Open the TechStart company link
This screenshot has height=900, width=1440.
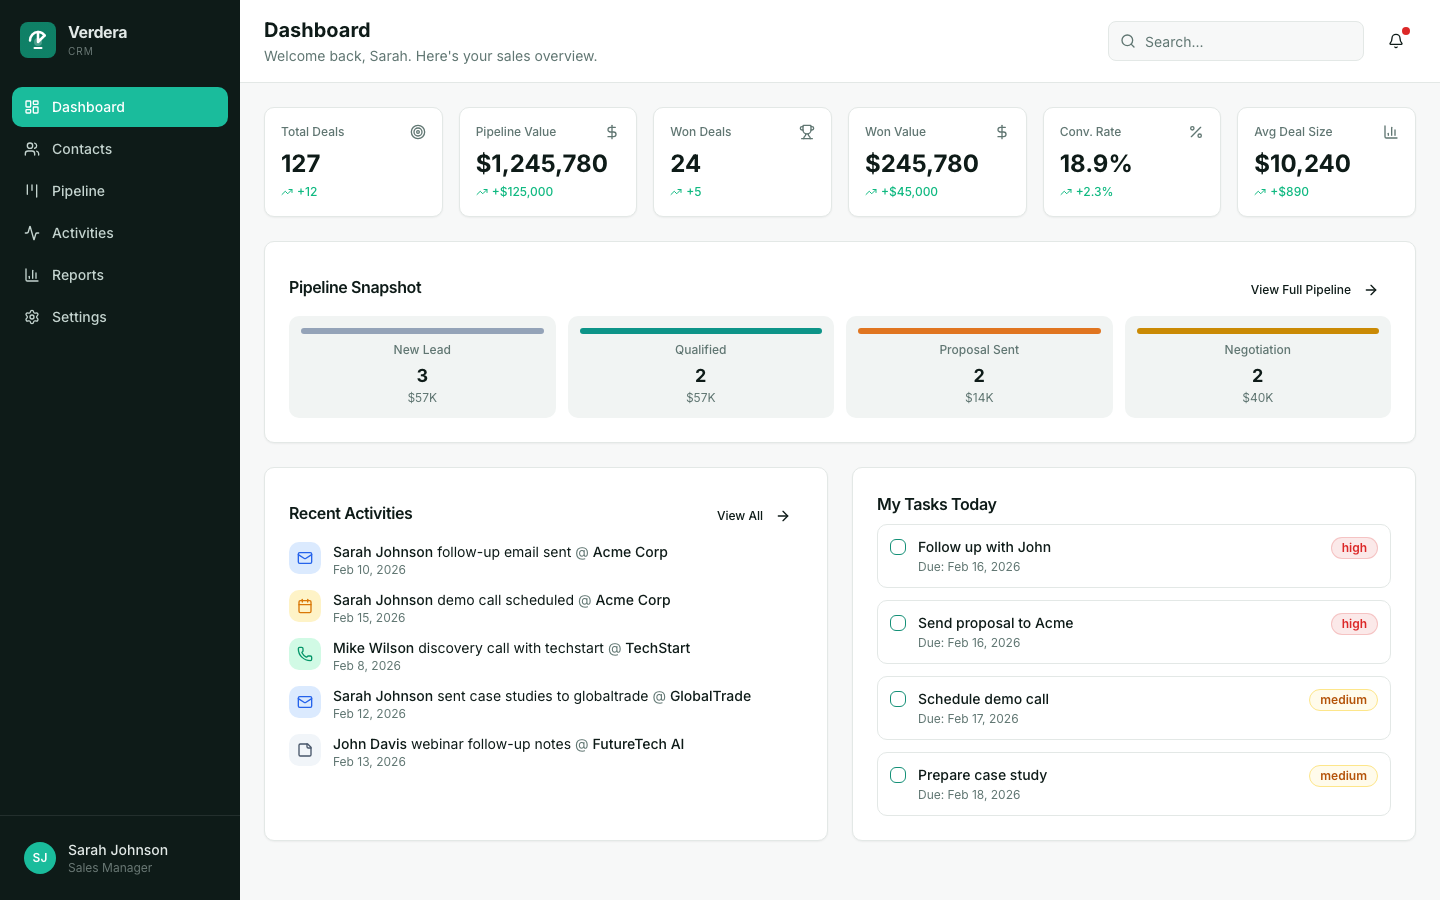pyautogui.click(x=657, y=648)
